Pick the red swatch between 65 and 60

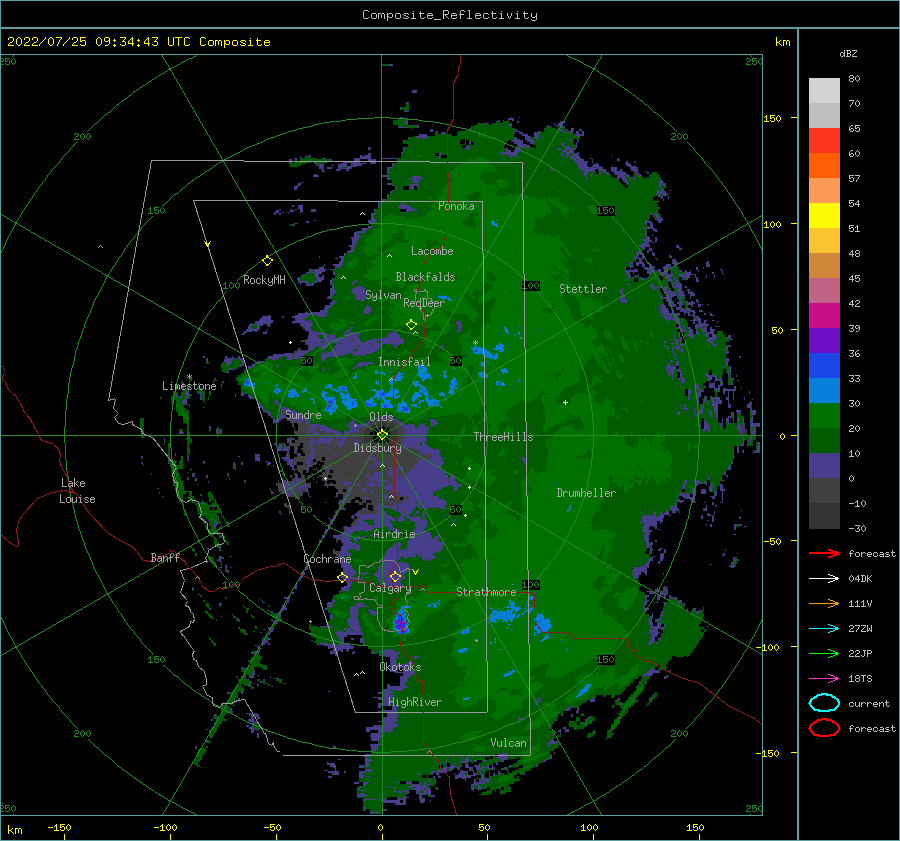click(x=824, y=141)
